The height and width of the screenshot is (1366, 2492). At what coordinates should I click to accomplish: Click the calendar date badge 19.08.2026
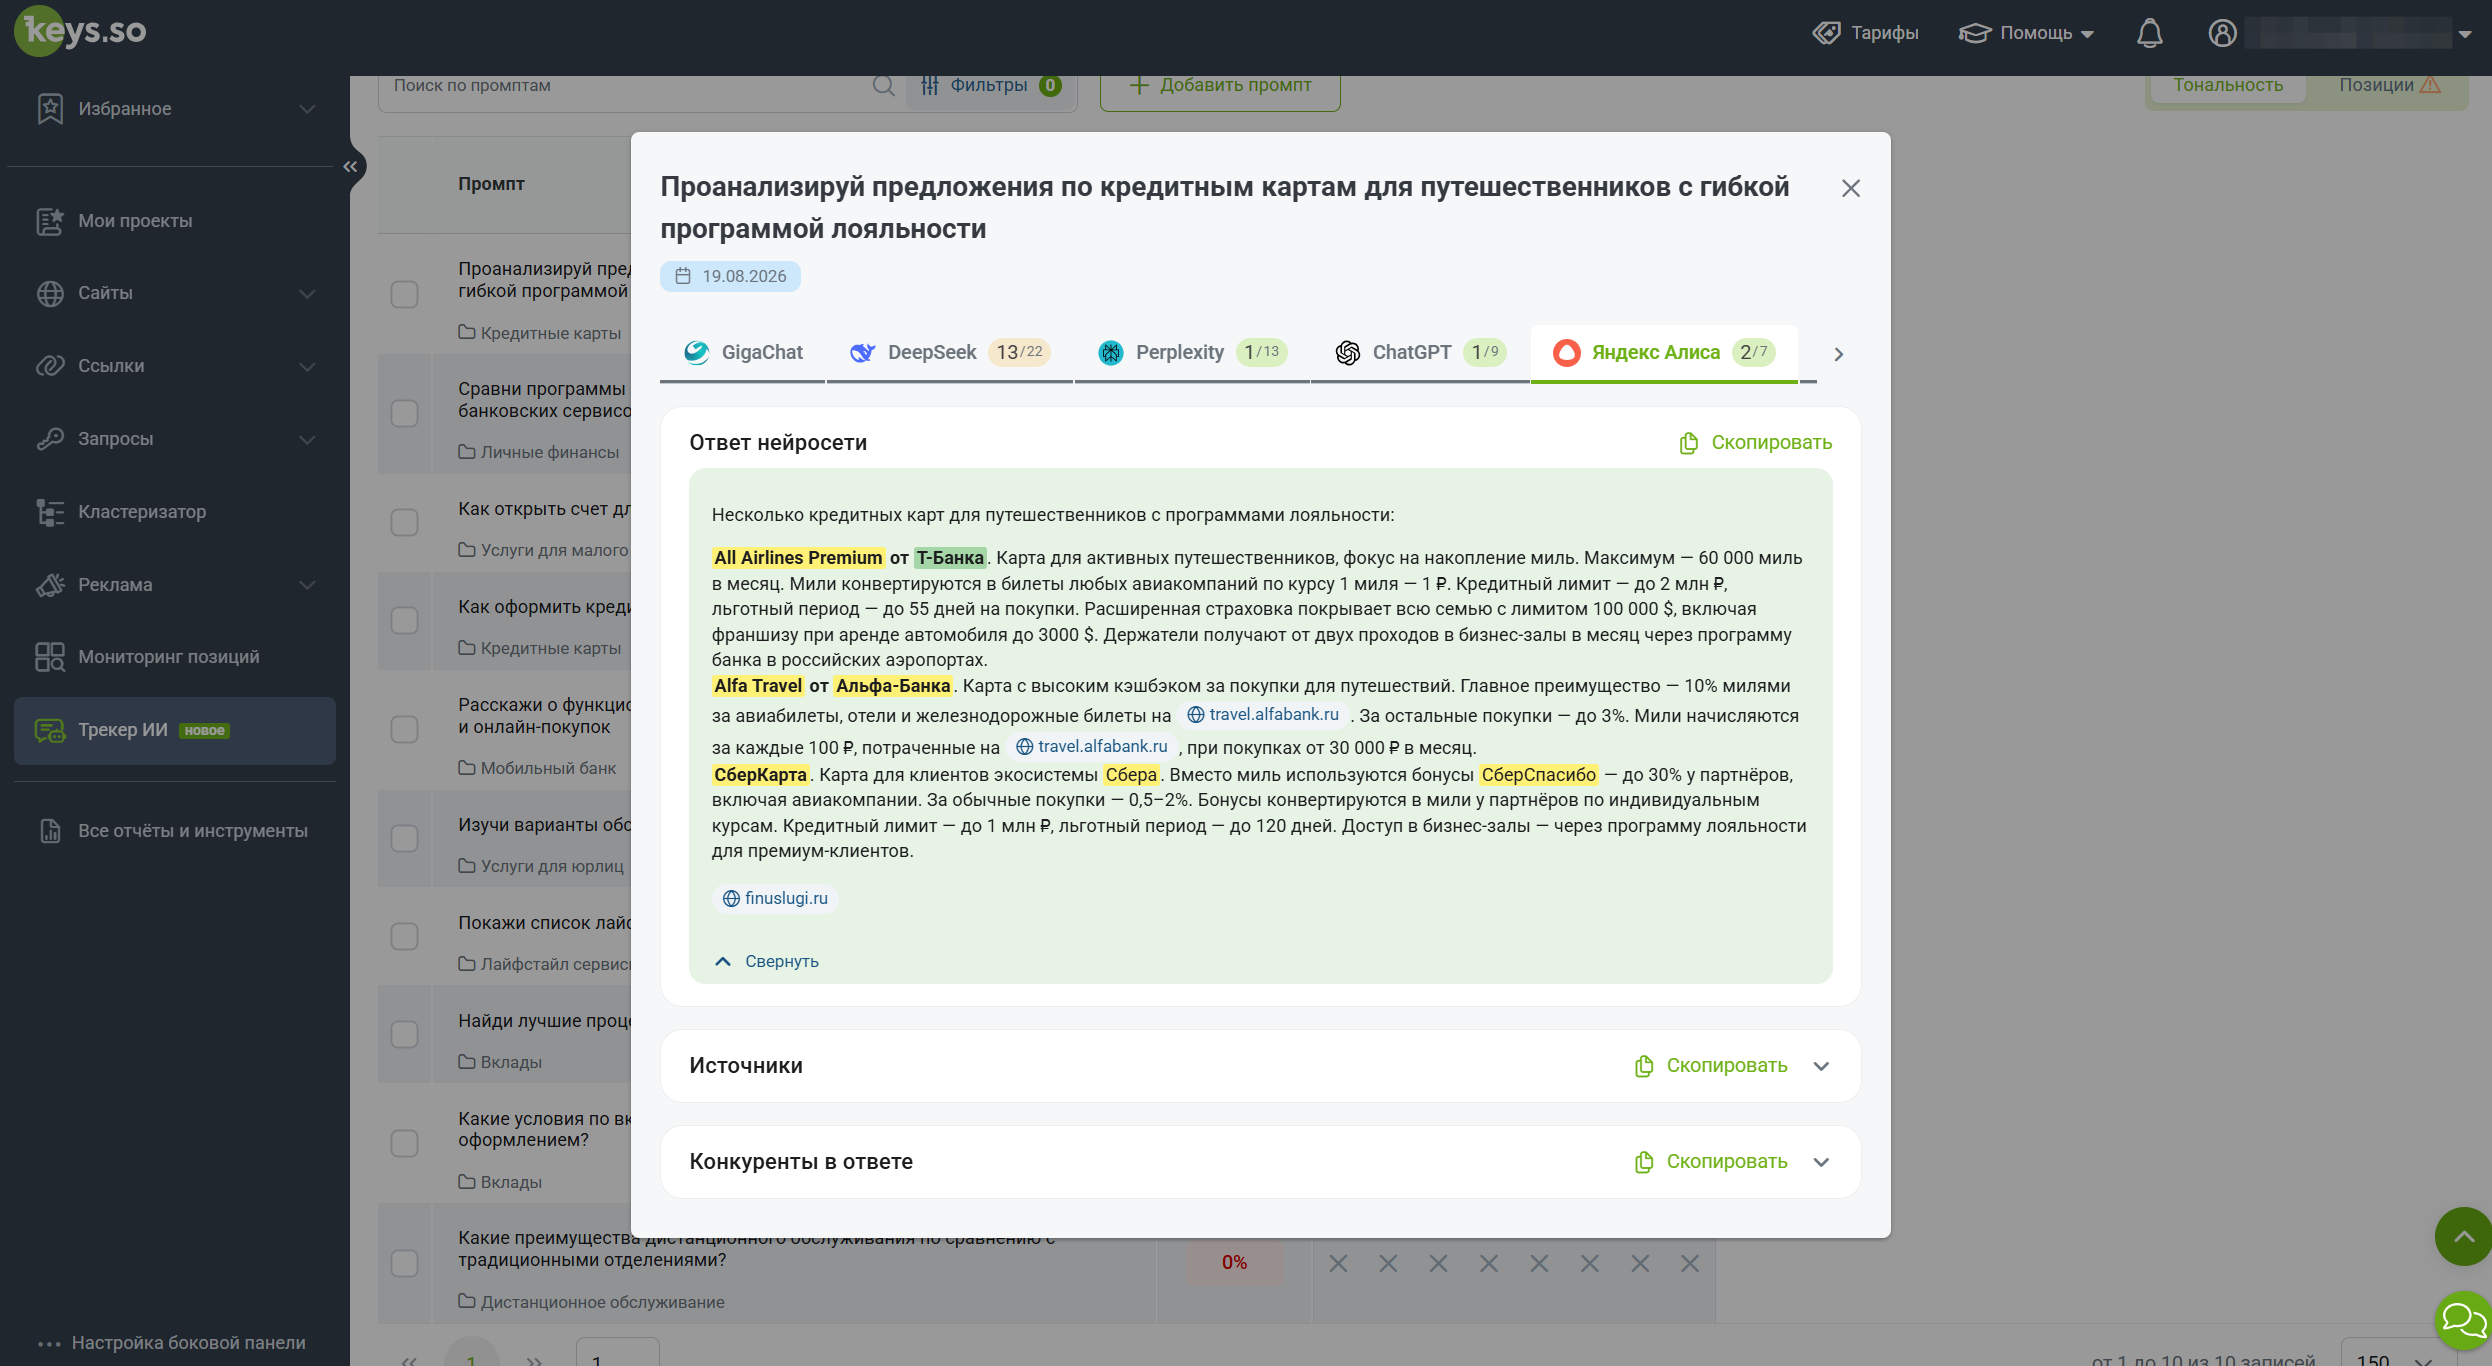(730, 276)
